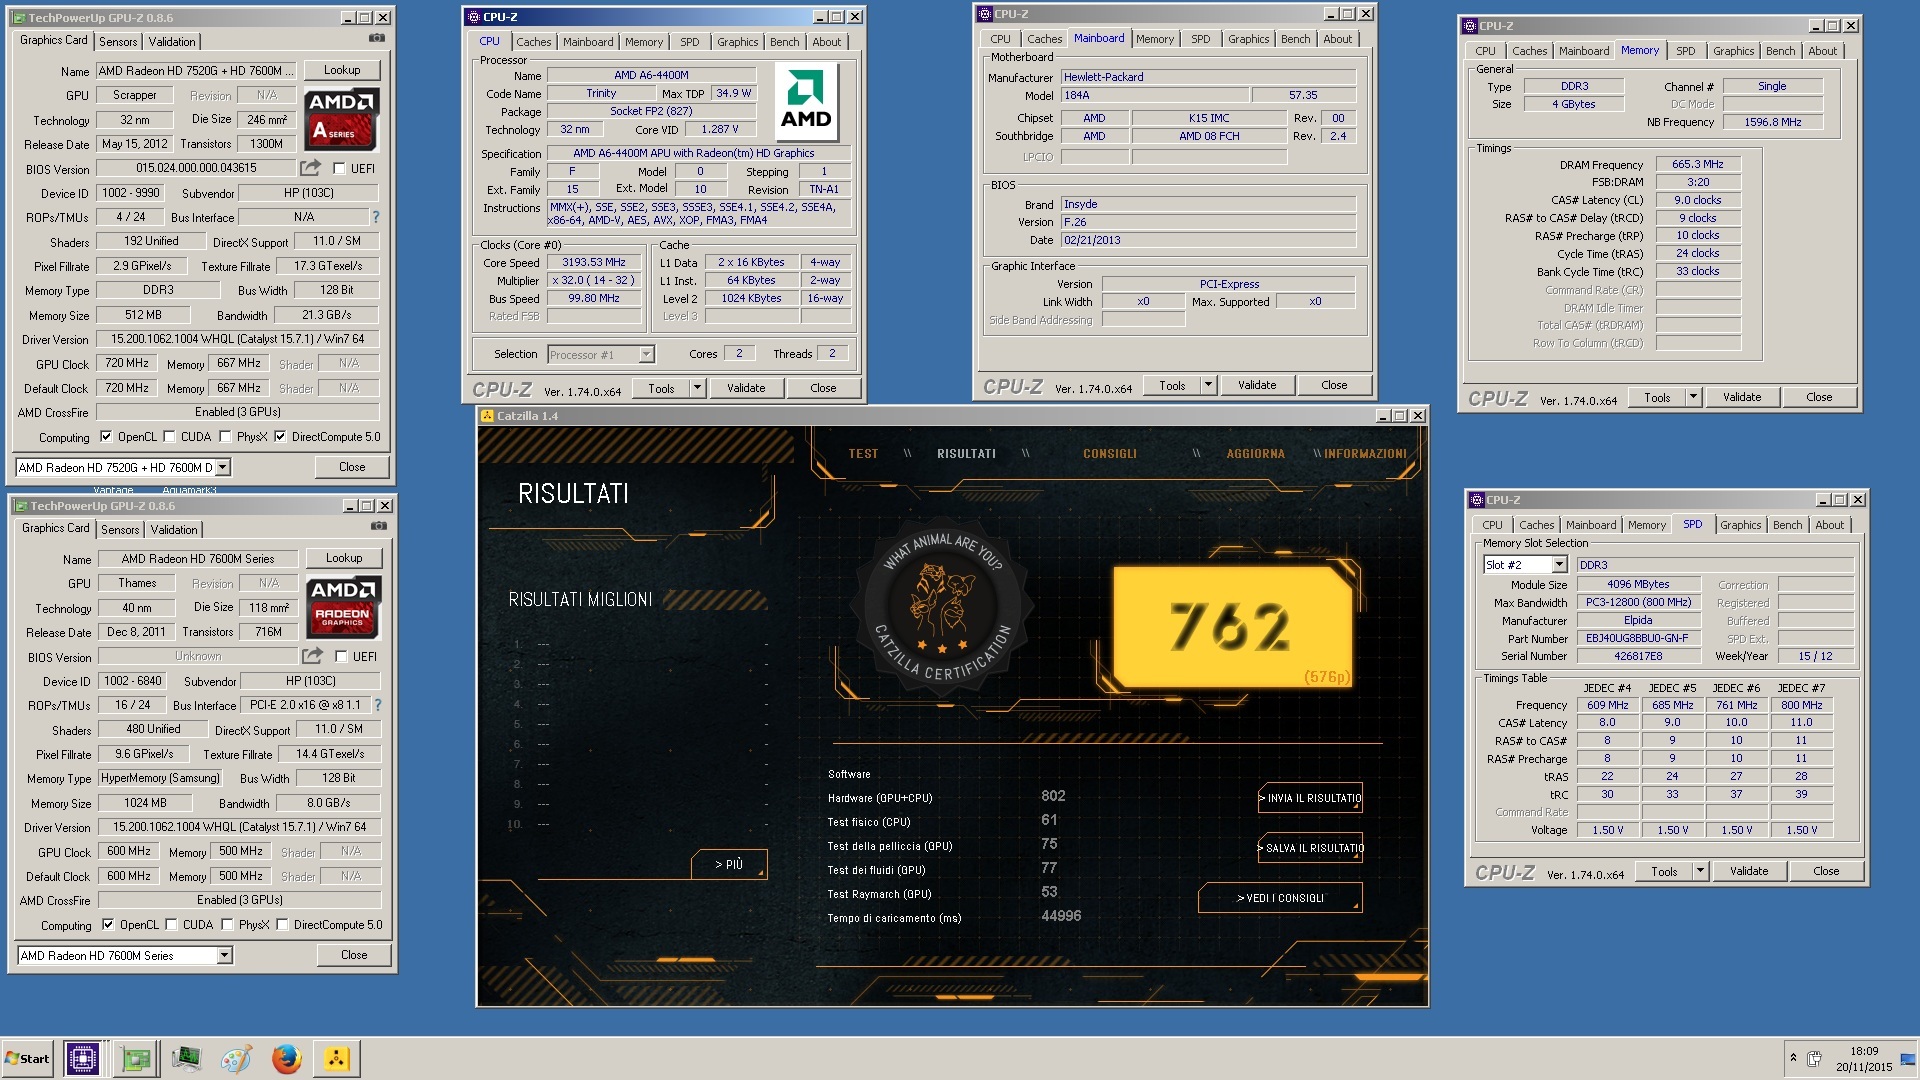This screenshot has height=1080, width=1920.
Task: Open the GPU-Z graphics card taskbar icon
Action: tap(135, 1058)
